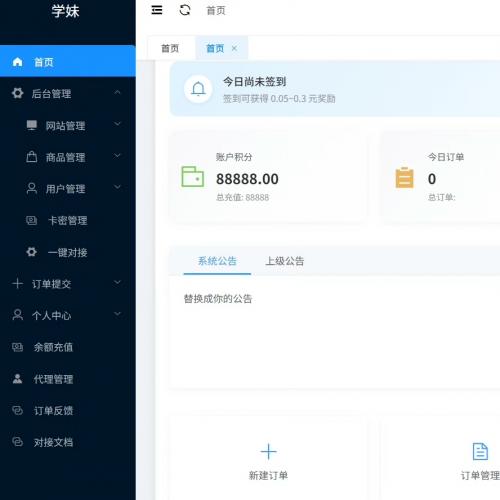Click the document icon above 订单管理
500x500 pixels.
pos(480,451)
